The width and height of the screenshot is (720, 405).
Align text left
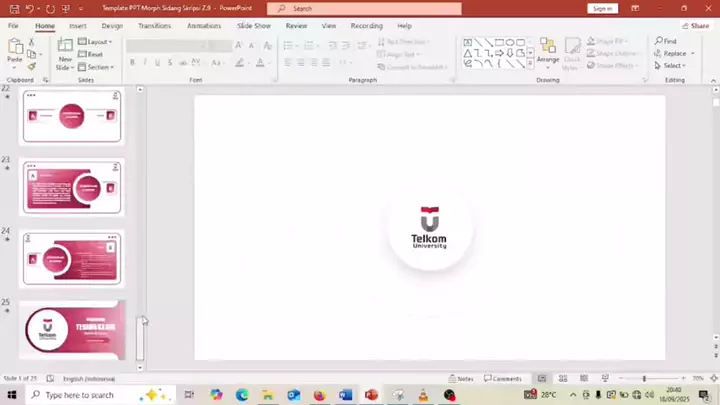pyautogui.click(x=288, y=62)
